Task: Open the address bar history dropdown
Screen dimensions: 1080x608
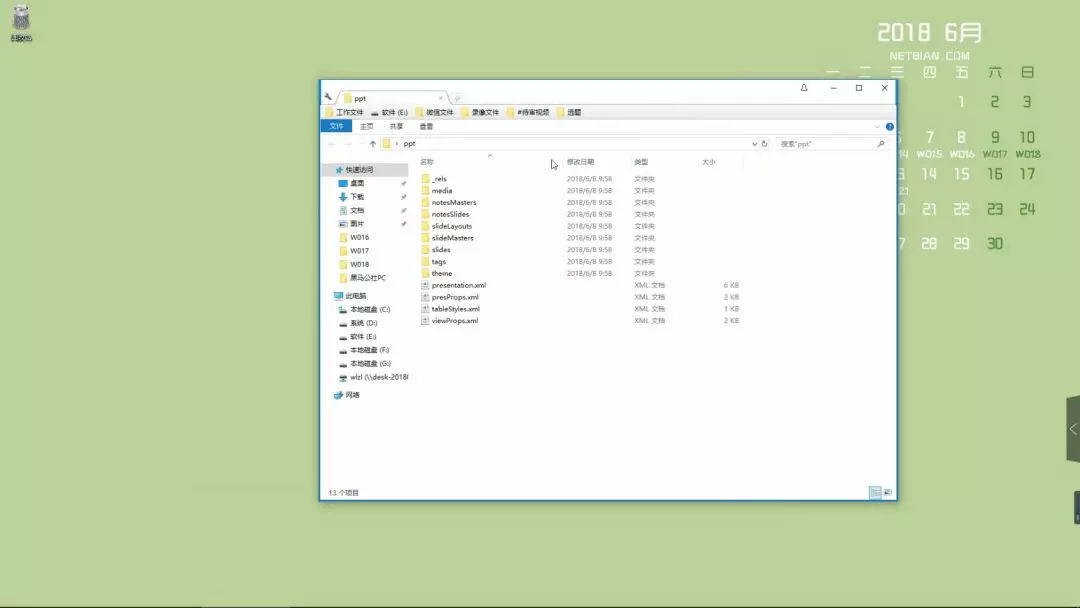Action: coord(754,144)
